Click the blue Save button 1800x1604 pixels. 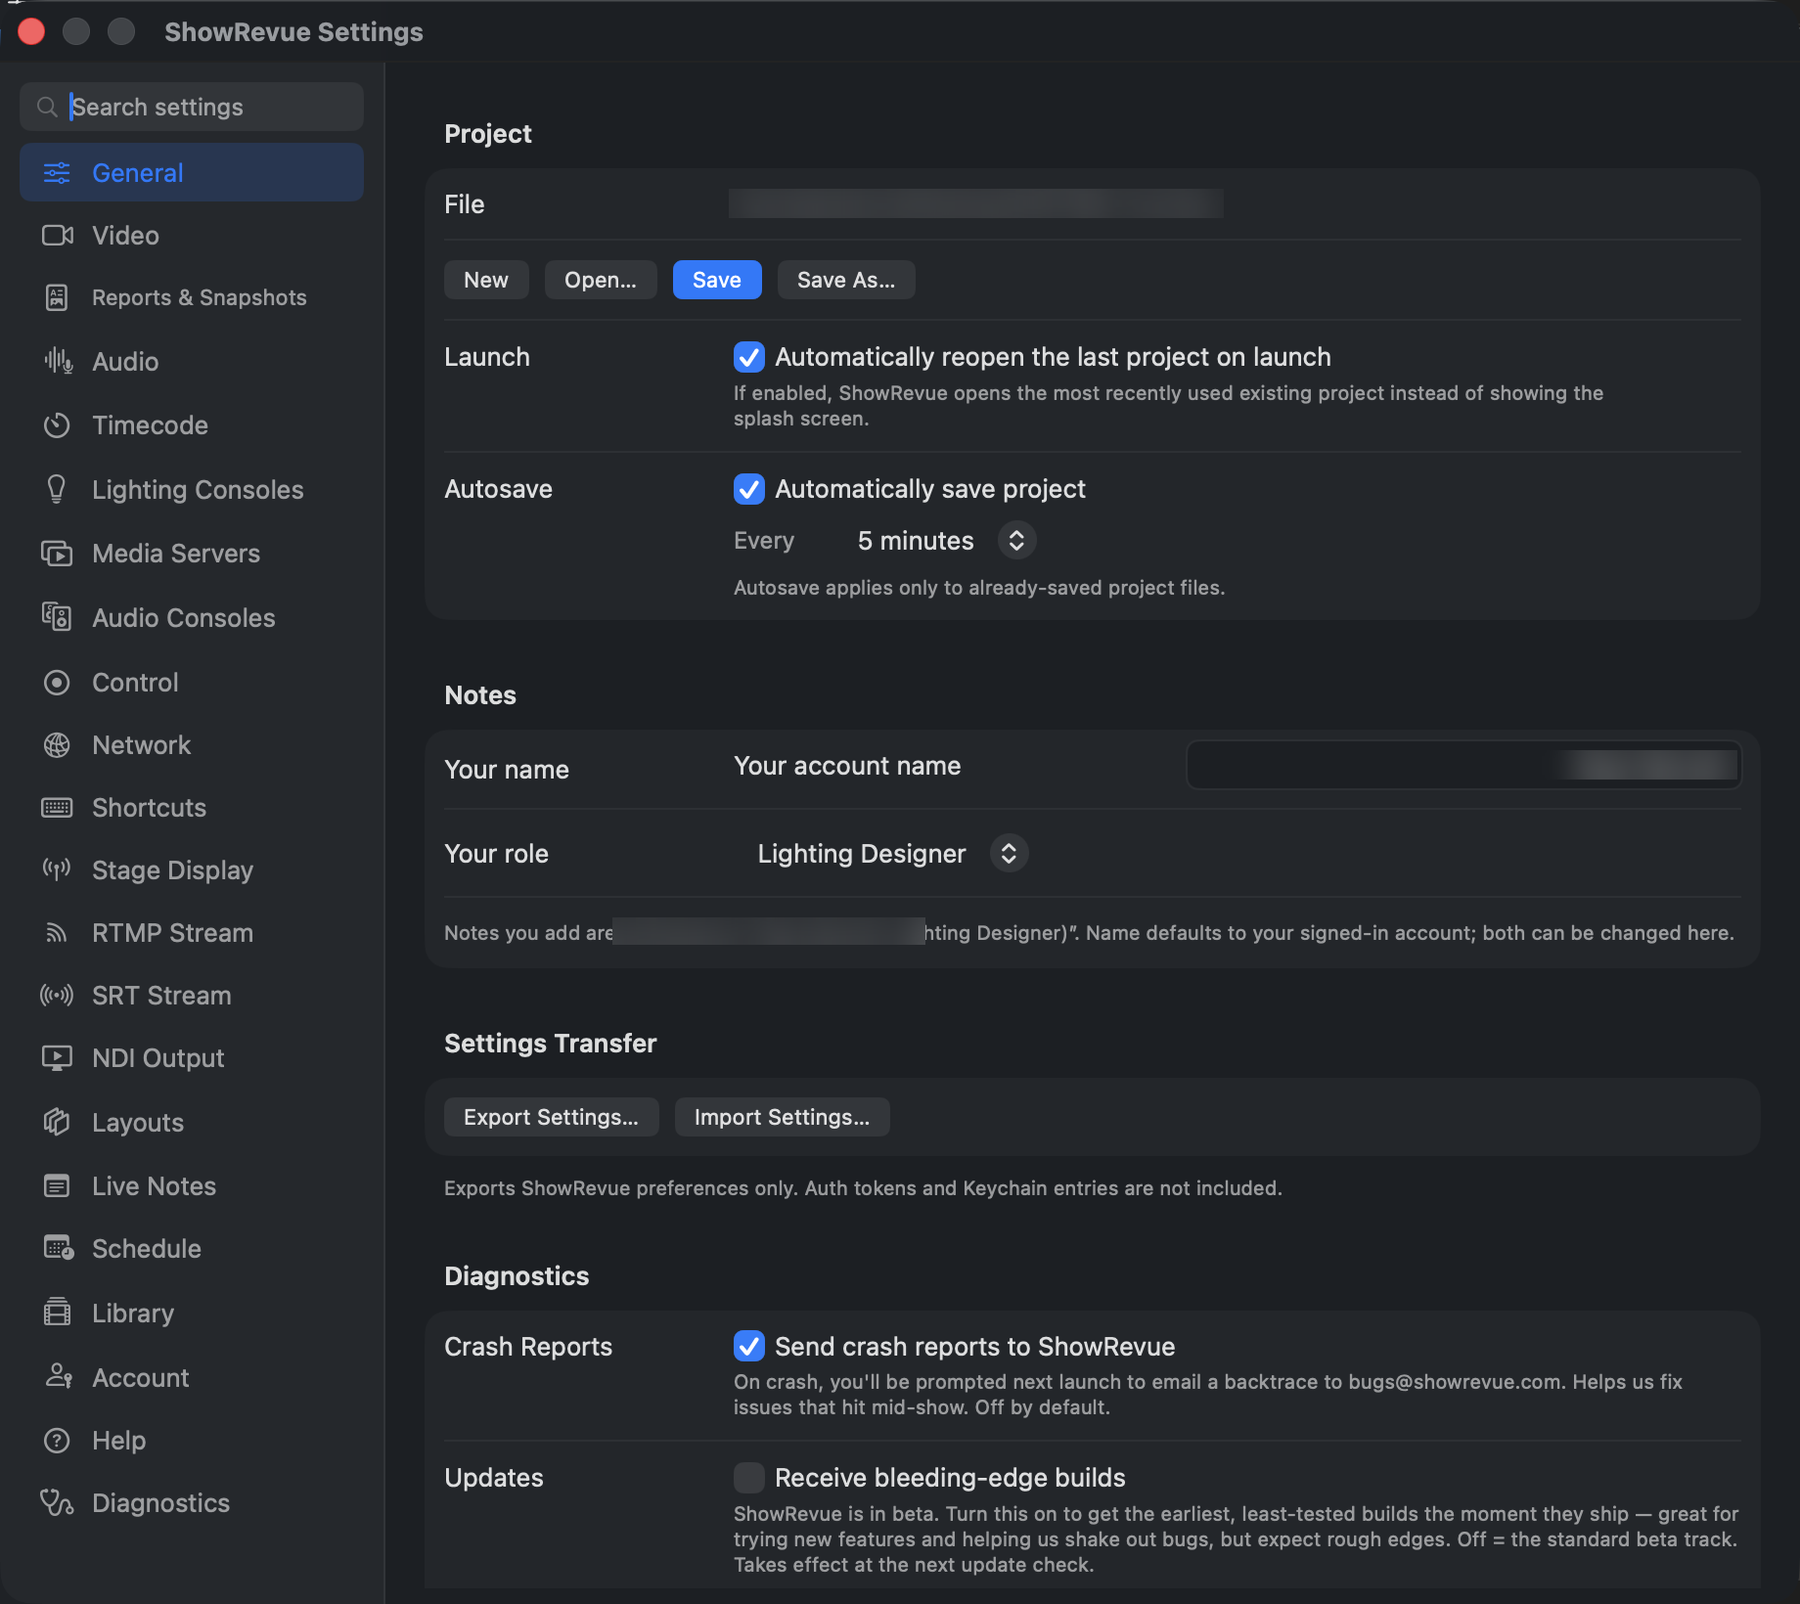point(717,280)
